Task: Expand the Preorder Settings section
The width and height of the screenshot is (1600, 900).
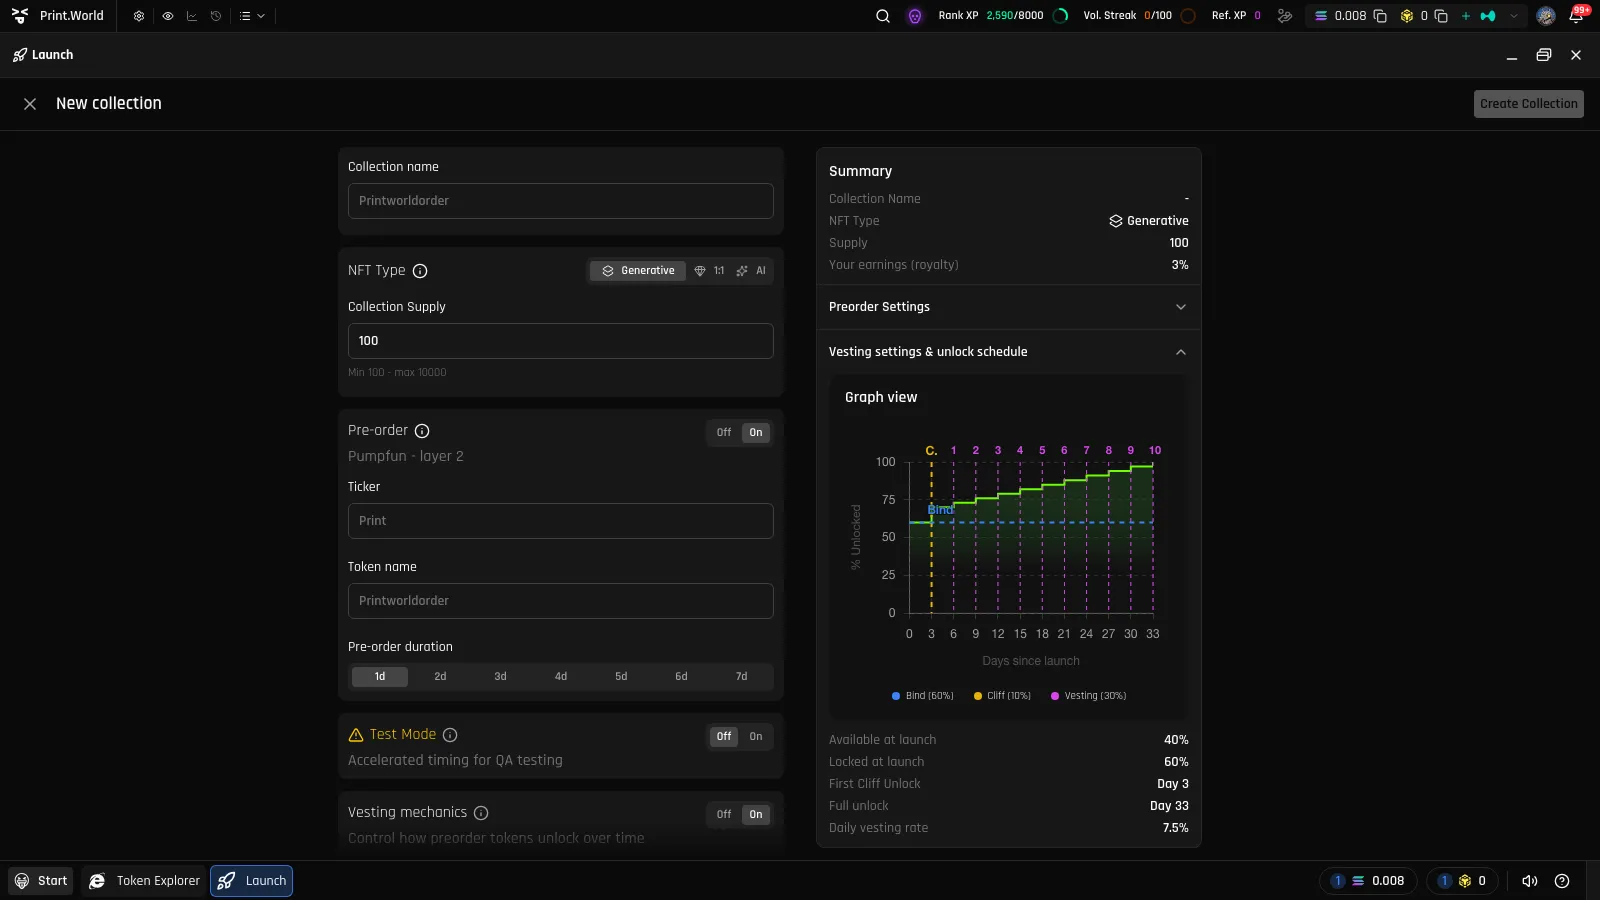Action: [1008, 307]
